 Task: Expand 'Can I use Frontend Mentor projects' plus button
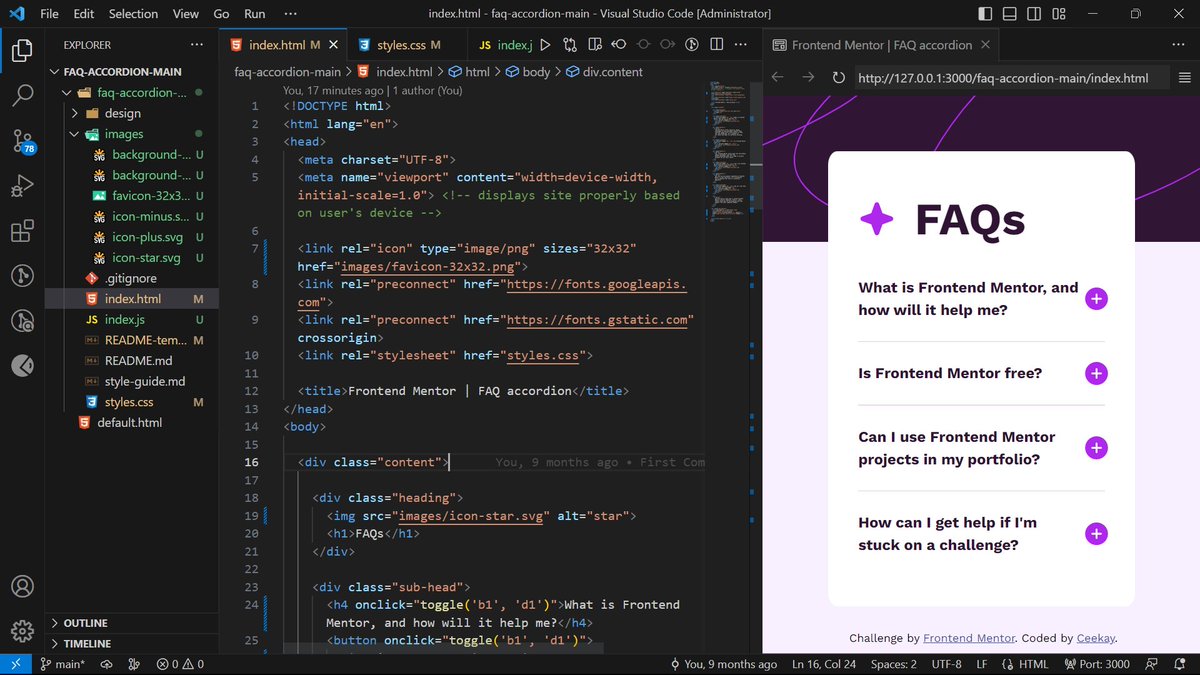coord(1096,448)
